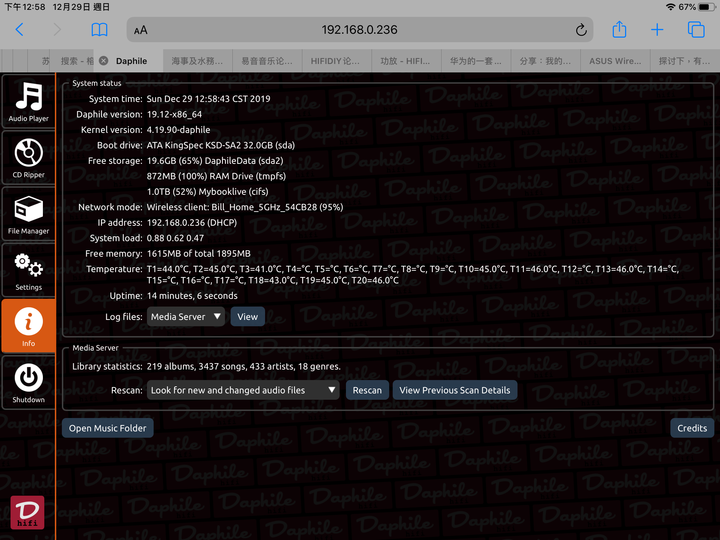Switch to the 探讨下 tab
This screenshot has height=540, width=720.
pos(685,61)
